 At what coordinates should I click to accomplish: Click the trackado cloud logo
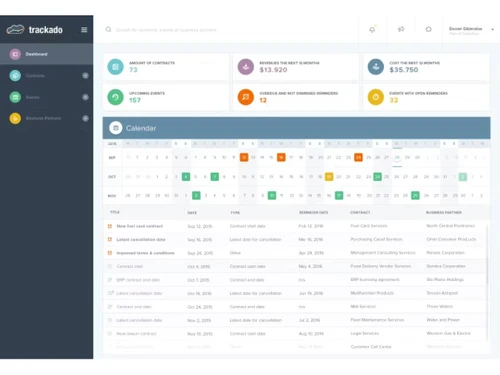pos(15,30)
